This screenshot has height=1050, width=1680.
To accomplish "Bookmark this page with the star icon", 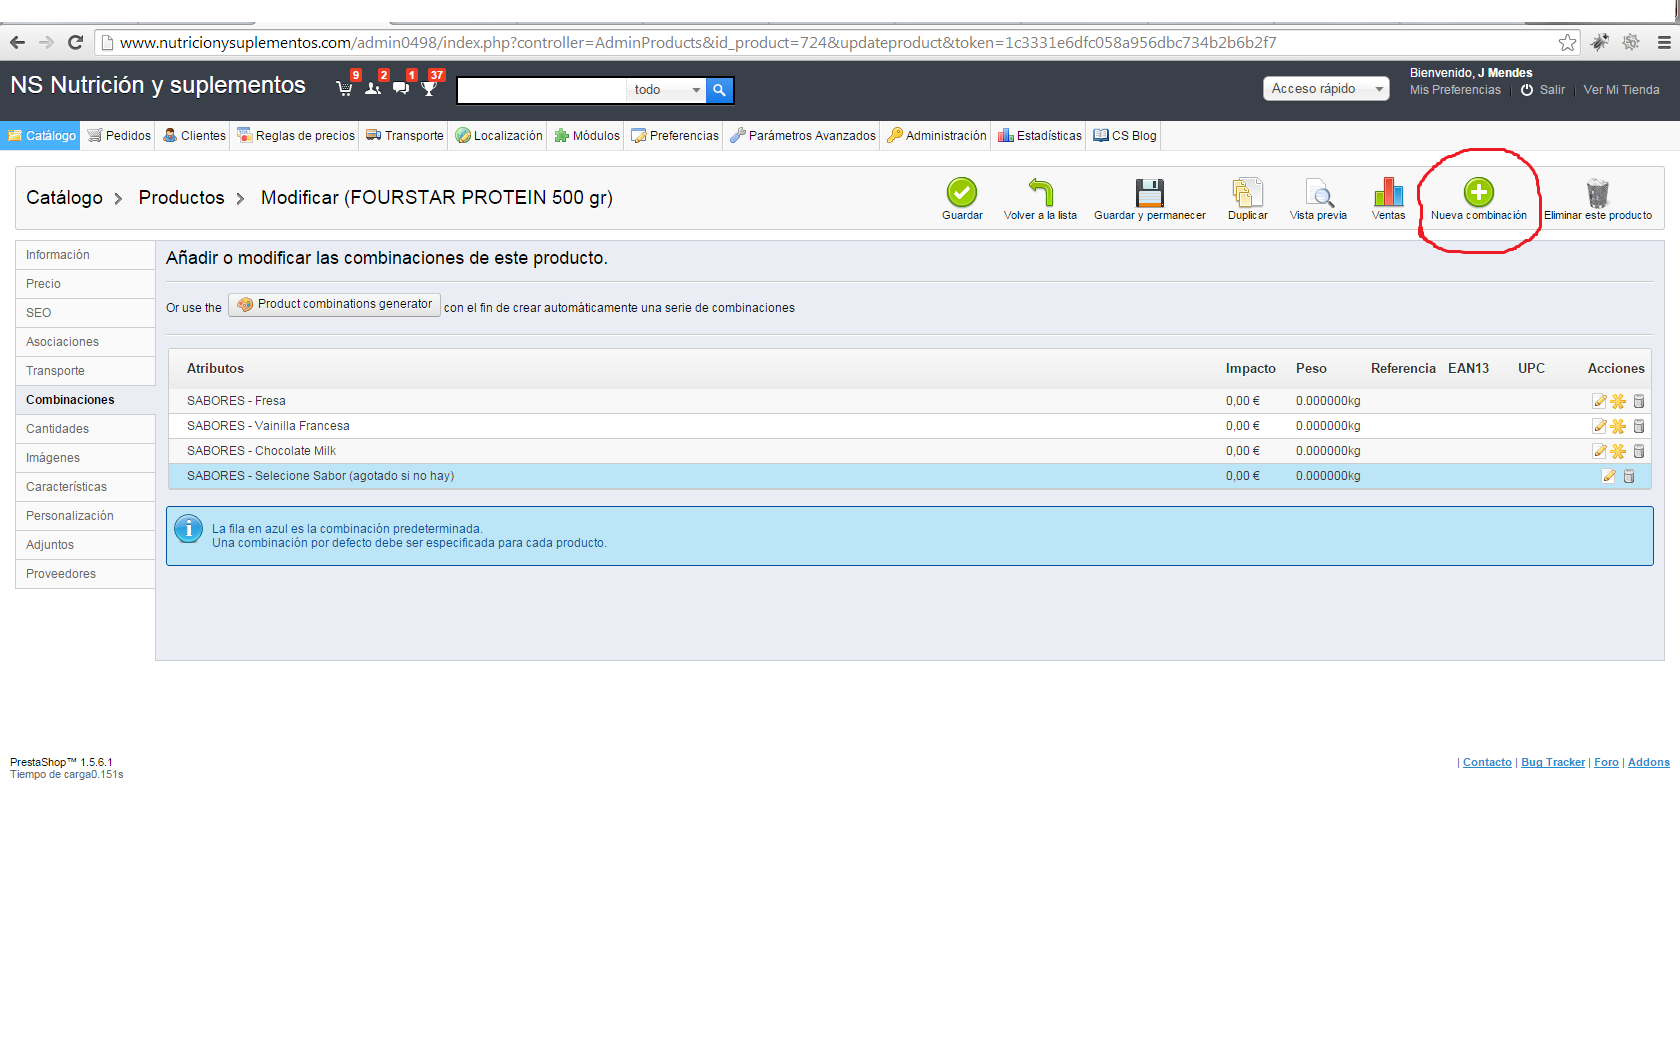I will [1567, 42].
